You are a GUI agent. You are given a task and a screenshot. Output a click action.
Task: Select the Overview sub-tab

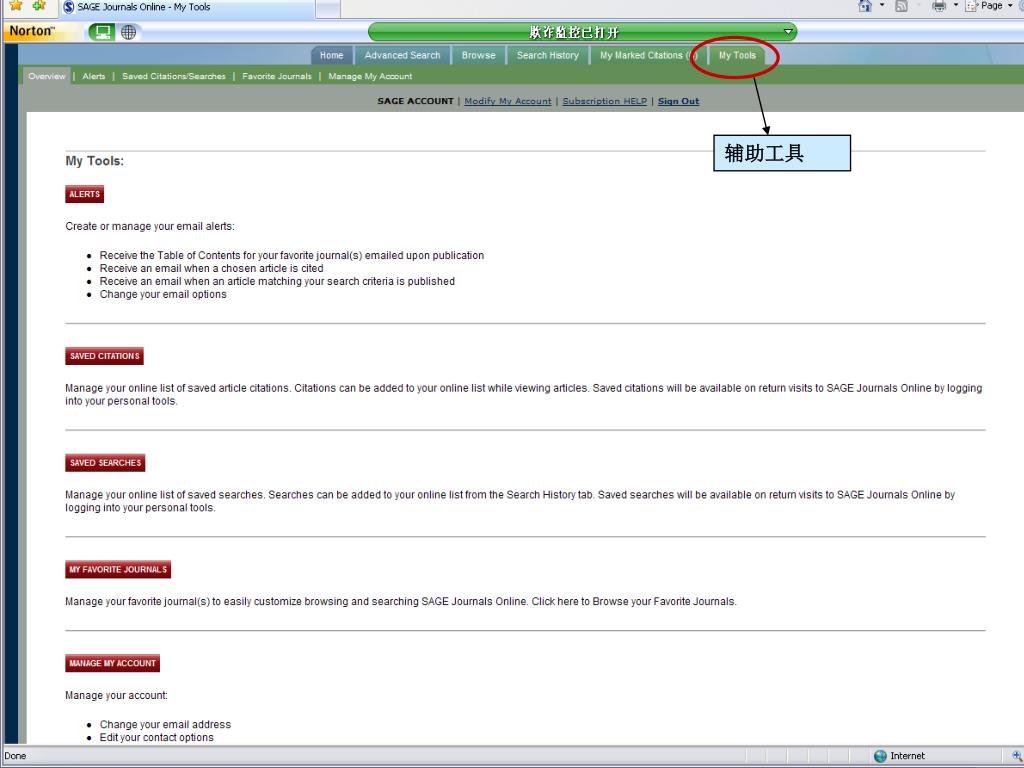46,76
